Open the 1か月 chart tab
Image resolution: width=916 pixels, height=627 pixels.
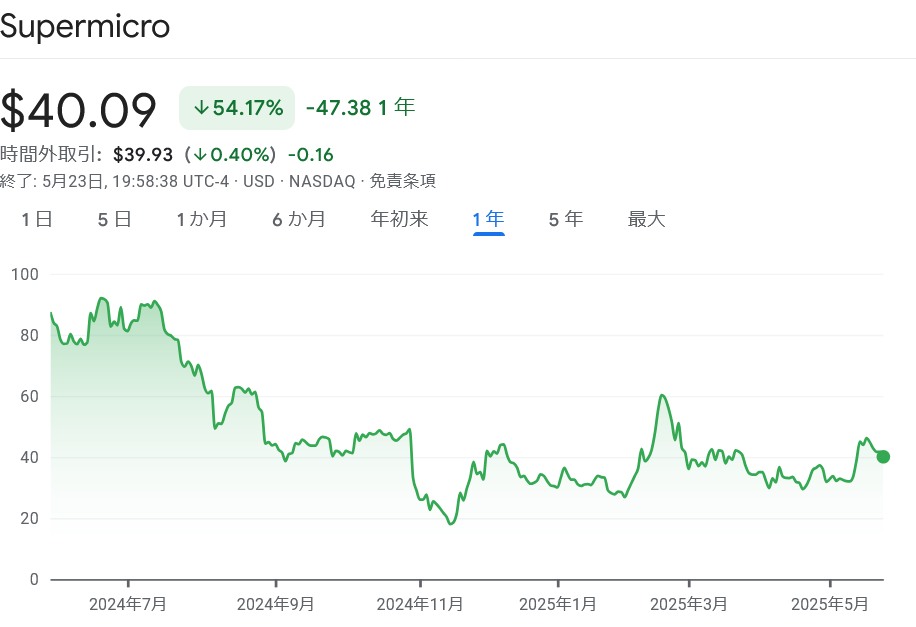(x=202, y=218)
